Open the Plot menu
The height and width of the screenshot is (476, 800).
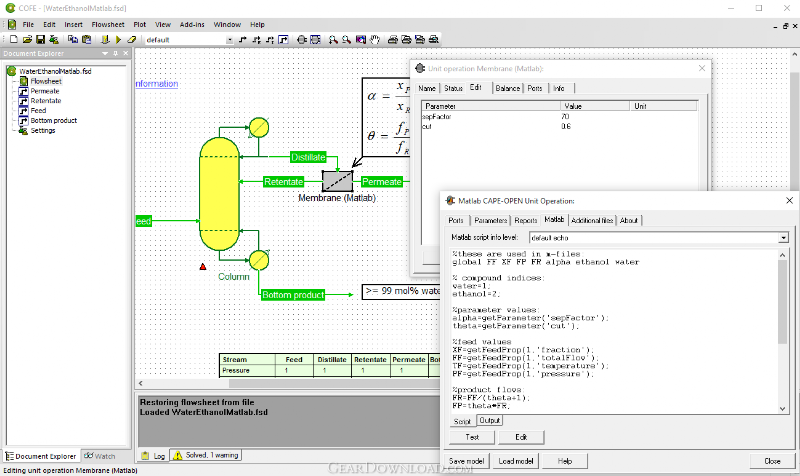click(x=139, y=24)
